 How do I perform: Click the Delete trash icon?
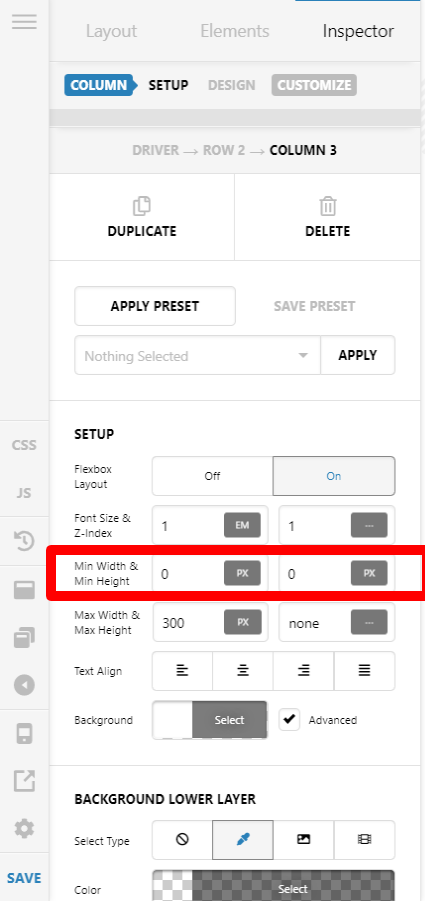coord(328,206)
